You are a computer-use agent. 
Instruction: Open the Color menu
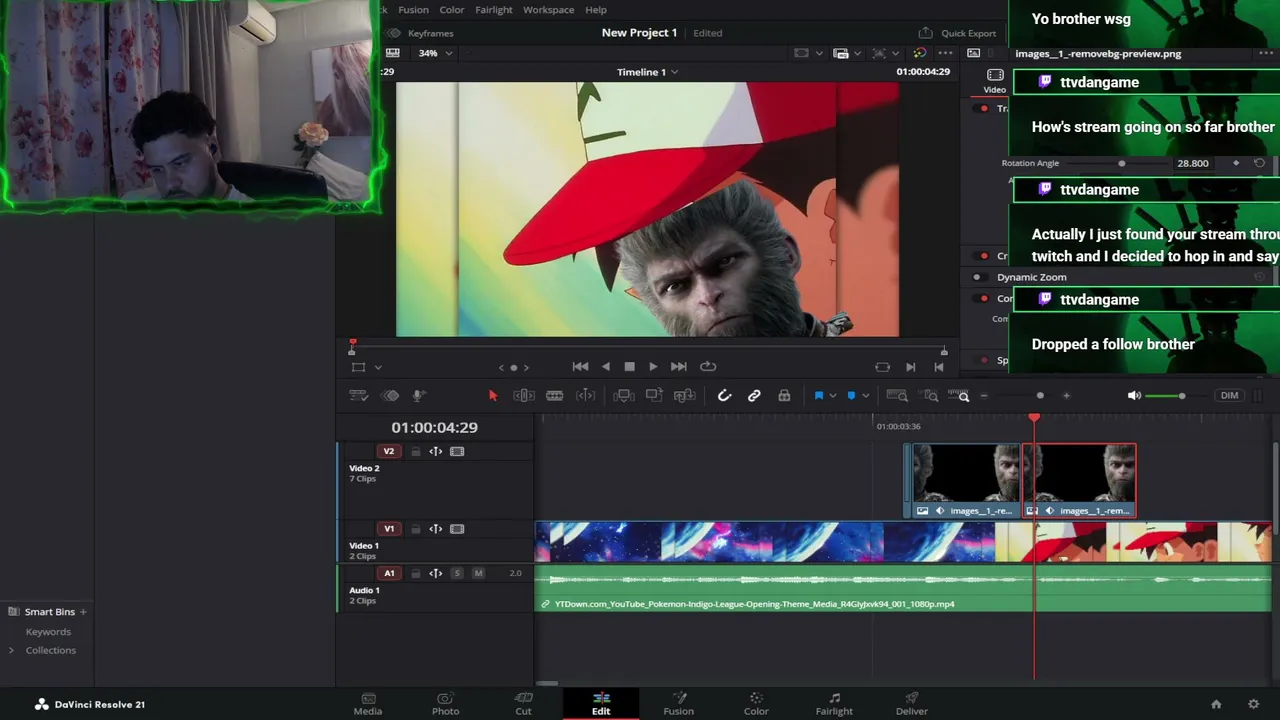click(452, 10)
